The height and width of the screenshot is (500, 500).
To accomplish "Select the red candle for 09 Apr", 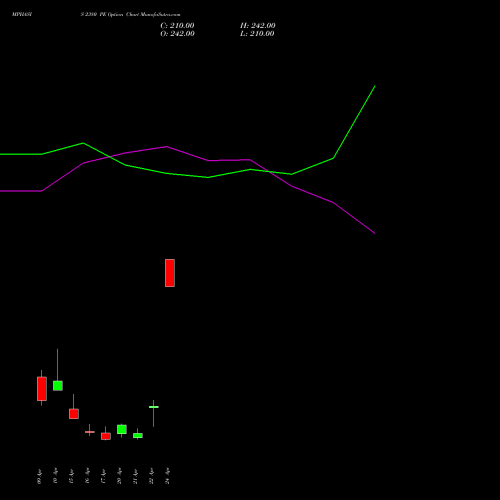I will [42, 389].
